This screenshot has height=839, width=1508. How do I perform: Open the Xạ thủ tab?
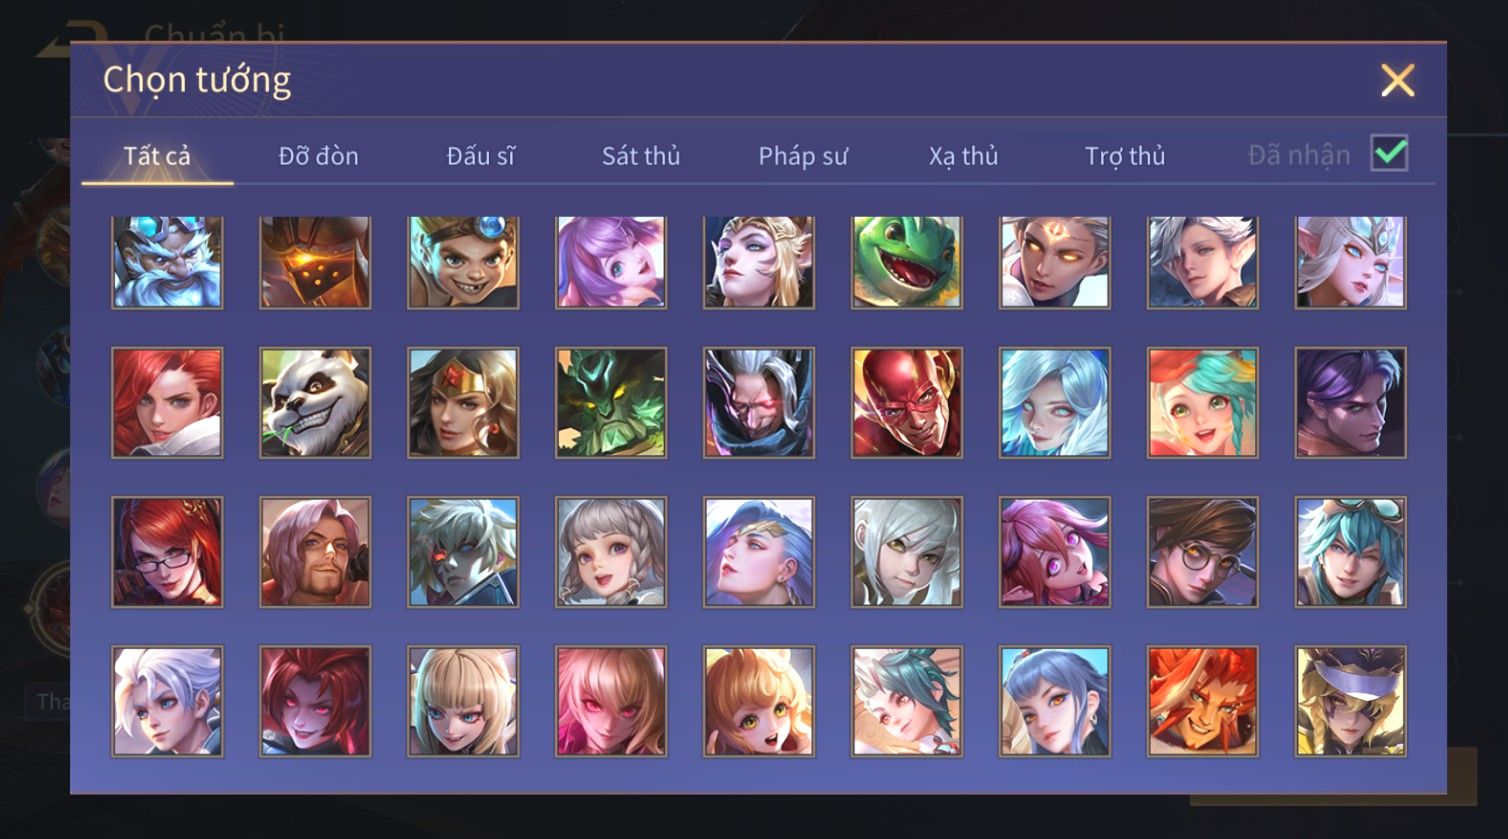point(963,156)
